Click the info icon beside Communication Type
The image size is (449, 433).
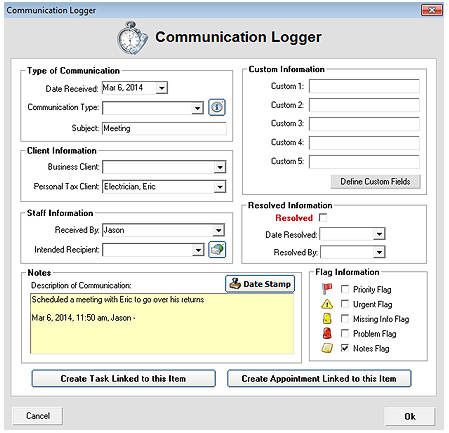point(217,107)
